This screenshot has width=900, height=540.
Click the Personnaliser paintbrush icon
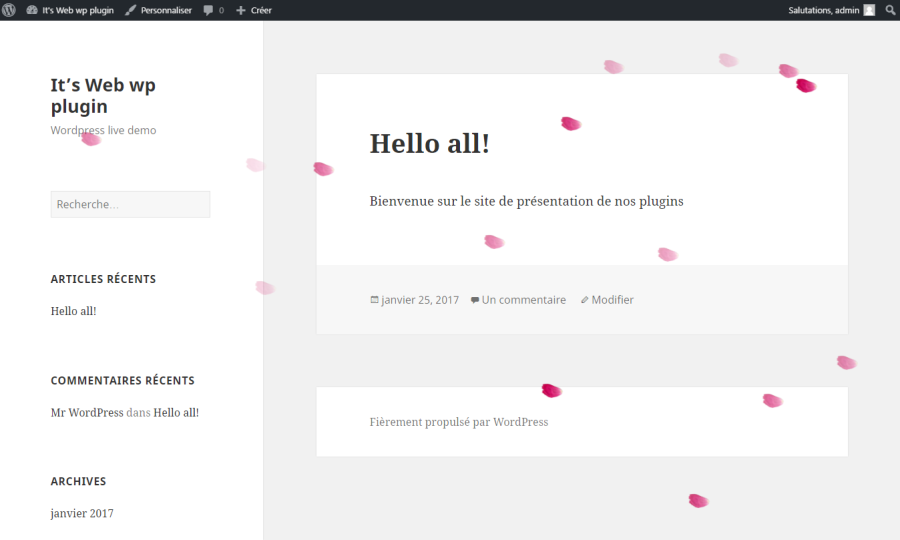coord(130,10)
